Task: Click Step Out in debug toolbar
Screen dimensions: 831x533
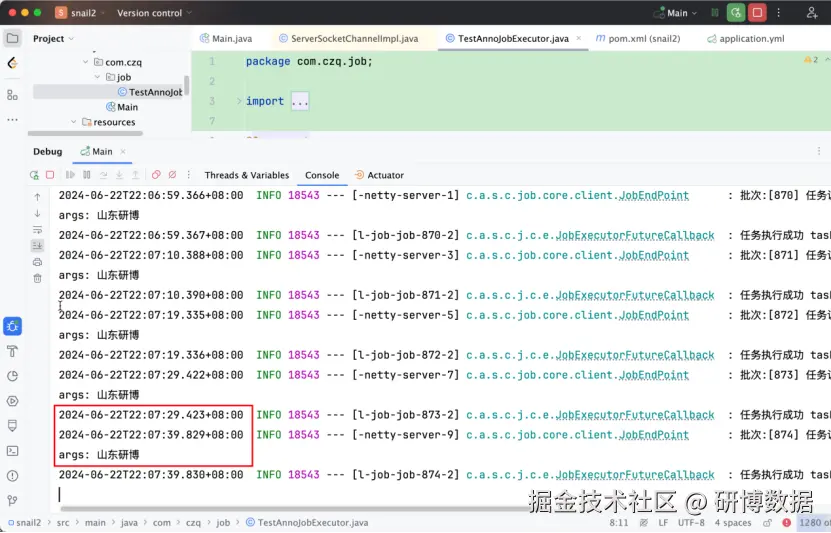Action: click(x=136, y=175)
